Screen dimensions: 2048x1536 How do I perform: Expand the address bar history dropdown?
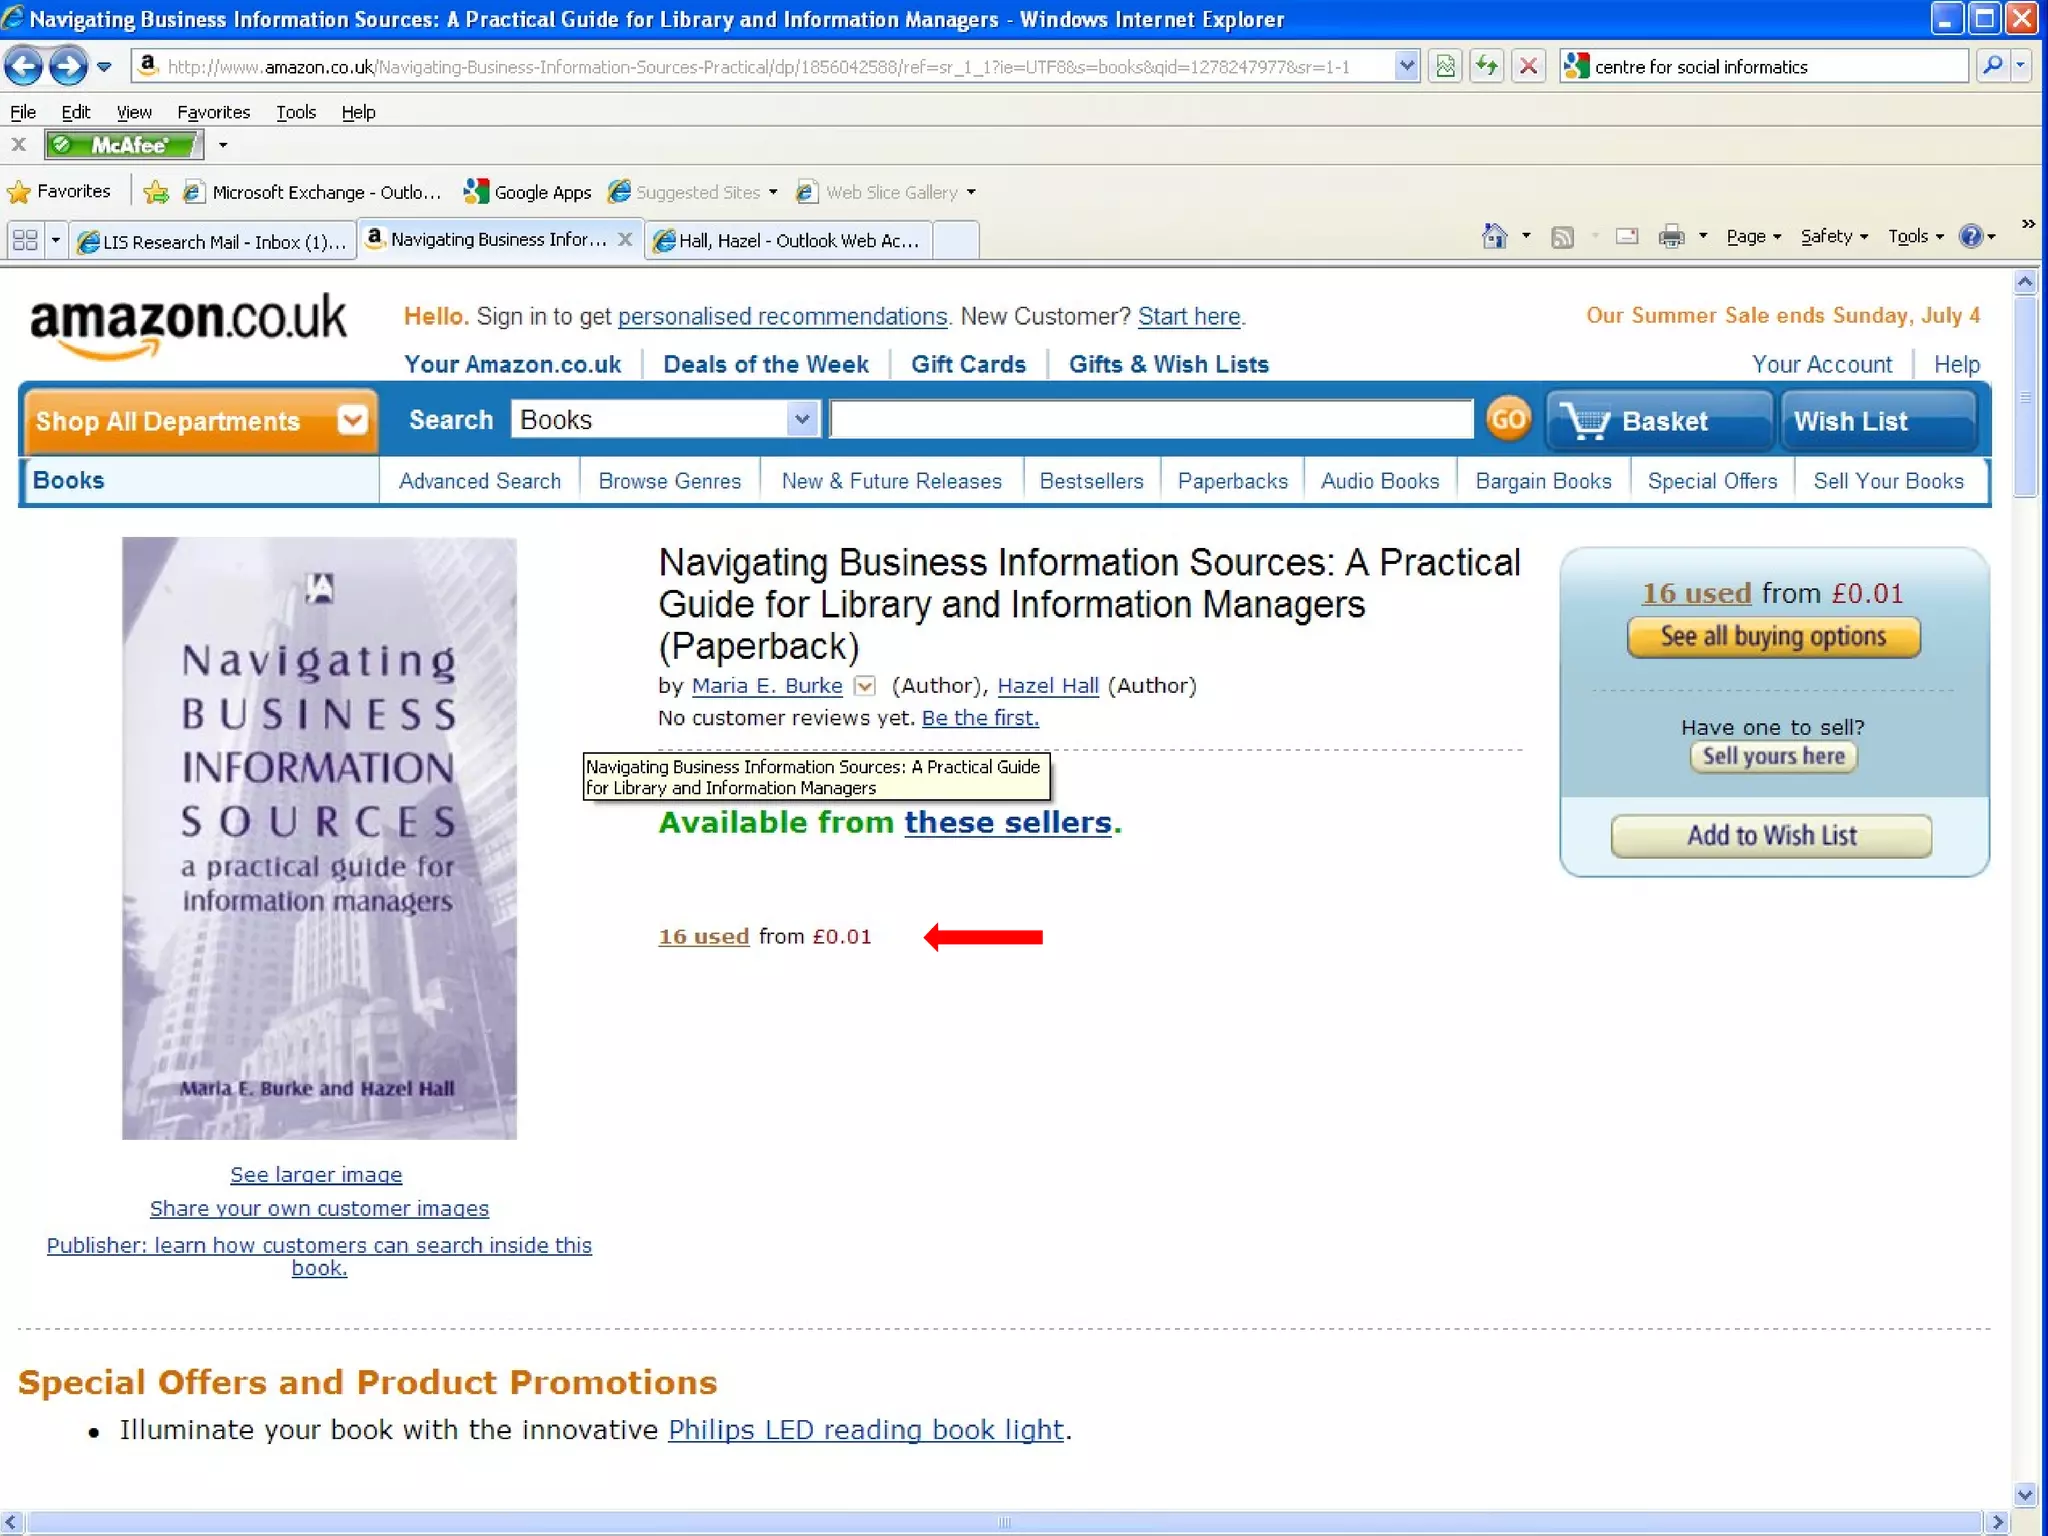(x=1406, y=67)
